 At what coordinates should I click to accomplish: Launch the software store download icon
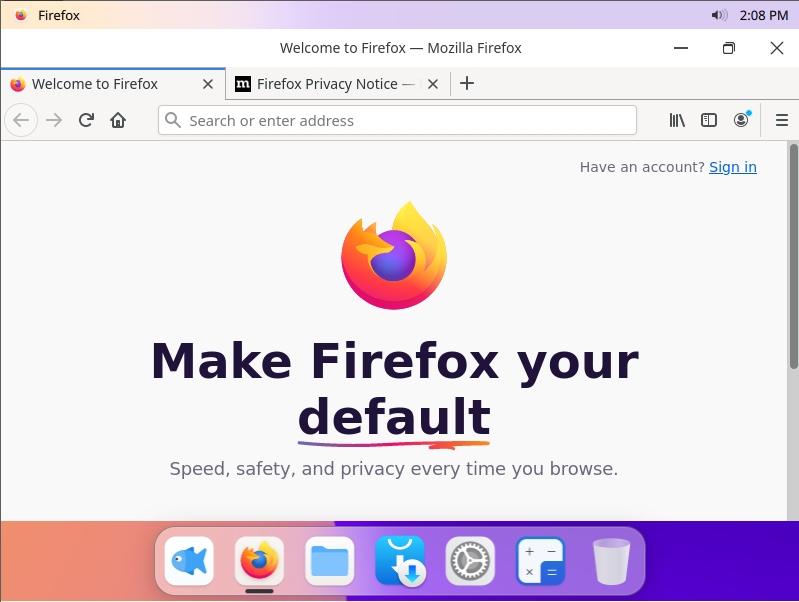tap(400, 561)
